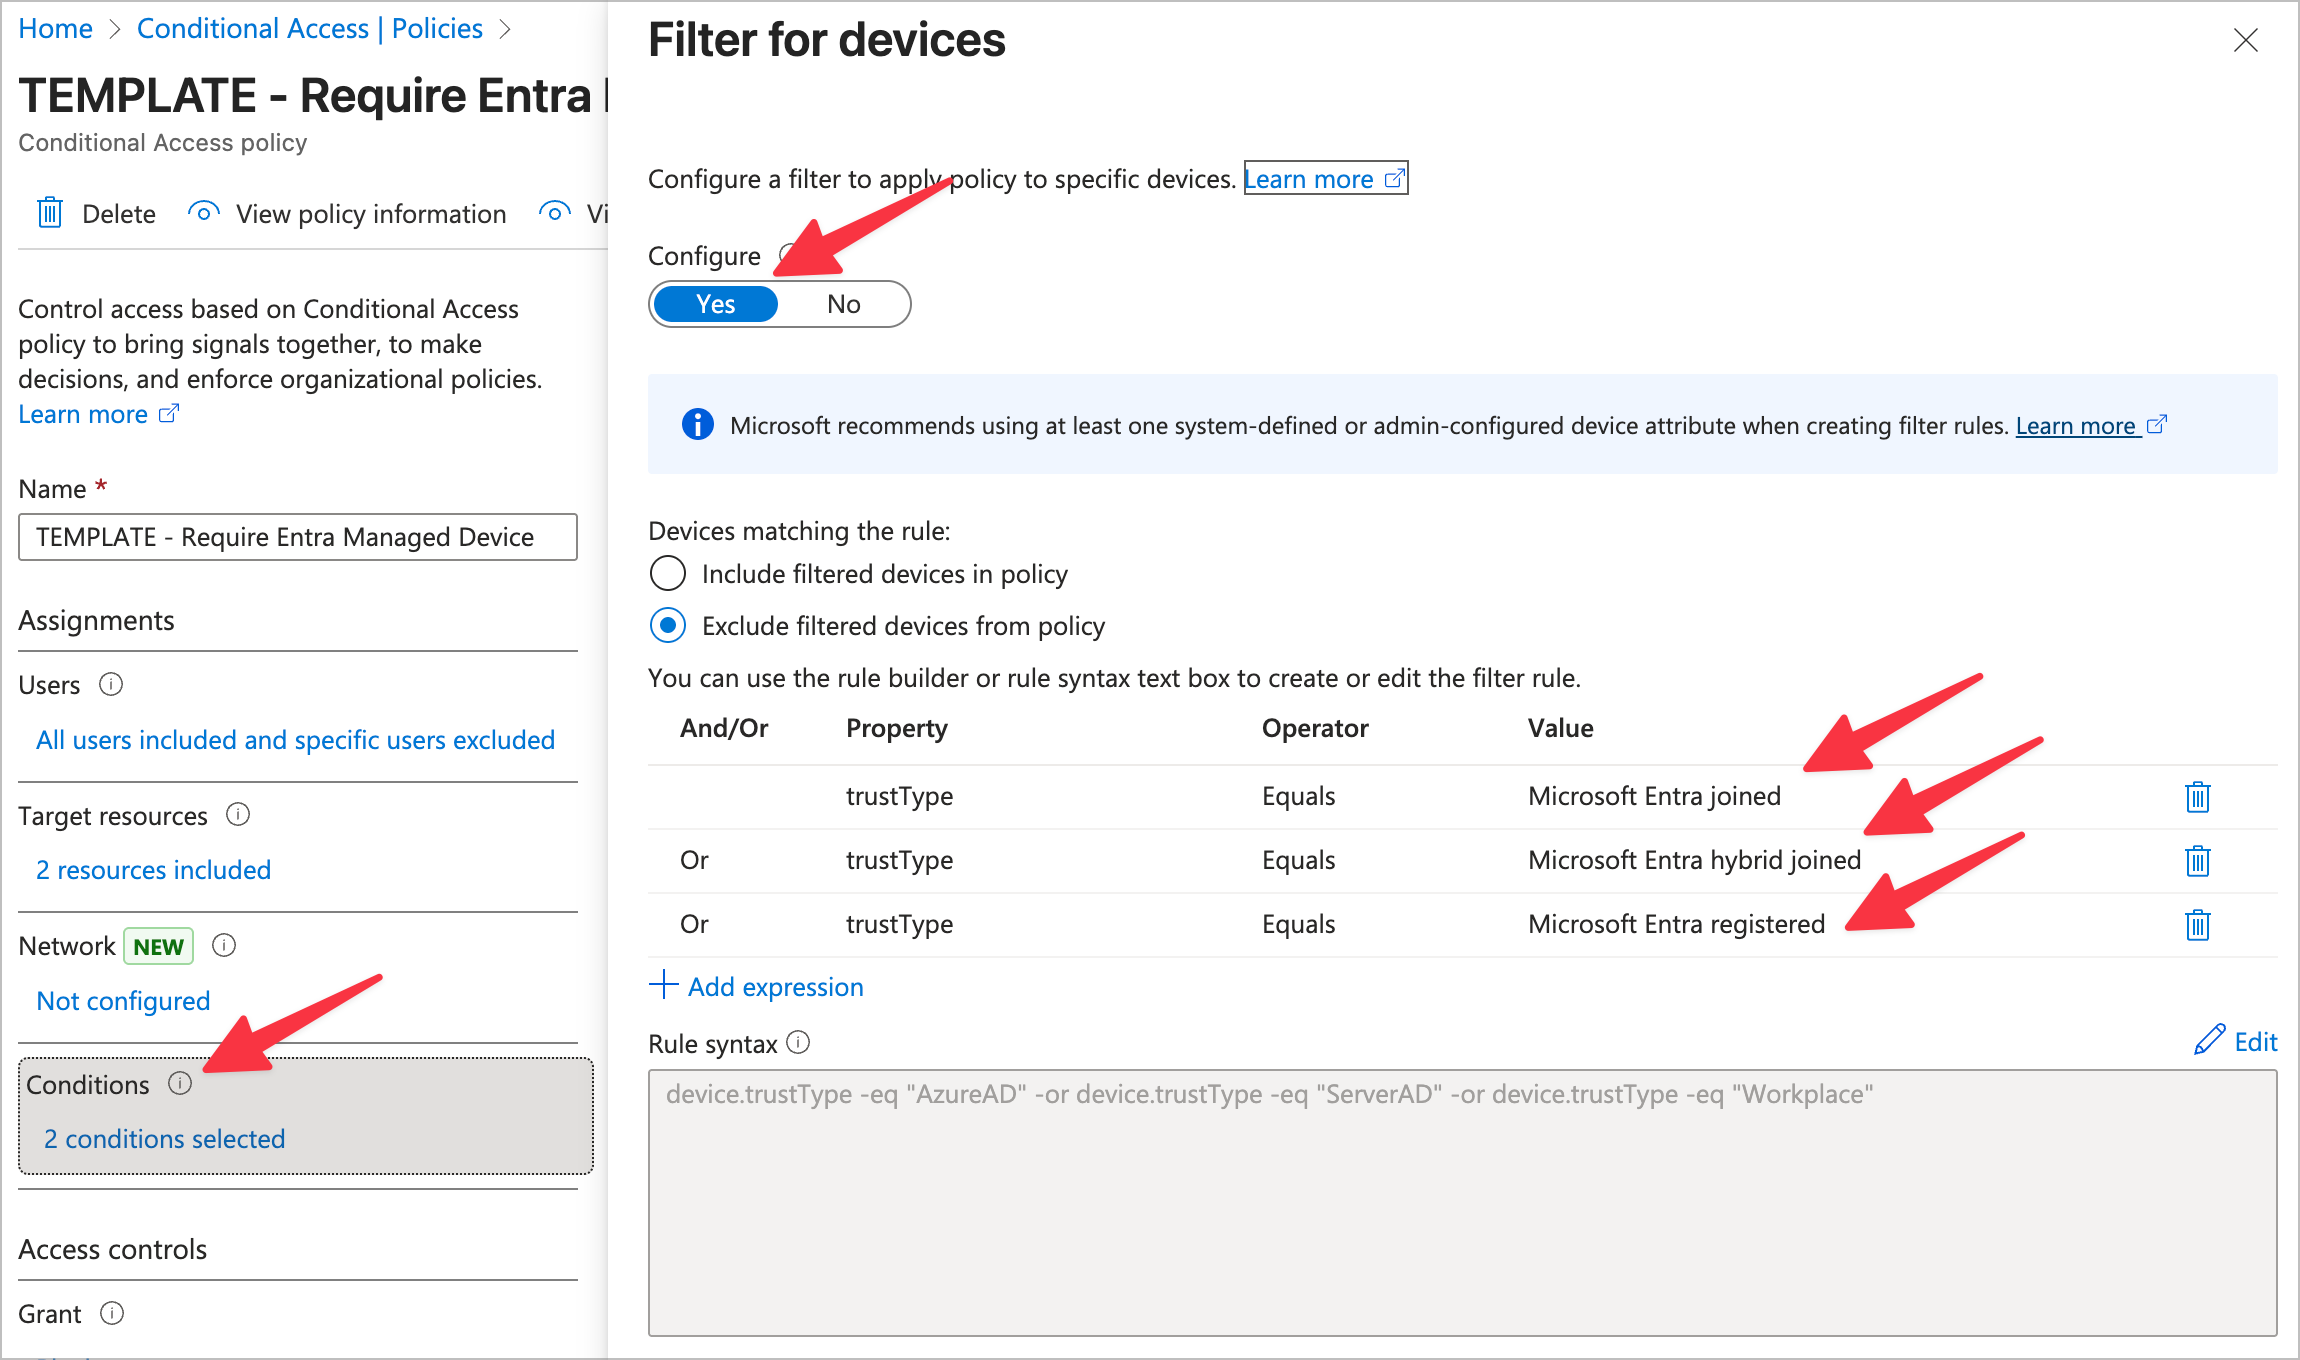Screen dimensions: 2300x1360
Task: Delete the Microsoft Entra hybrid joined row
Action: 2197,861
